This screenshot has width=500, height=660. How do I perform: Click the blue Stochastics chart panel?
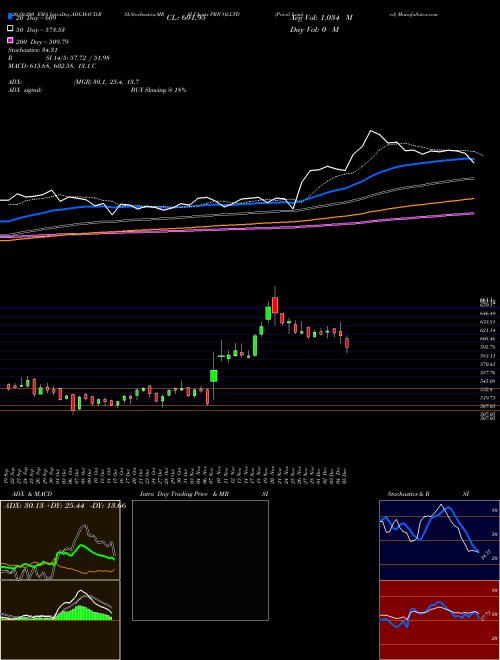[x=439, y=540]
